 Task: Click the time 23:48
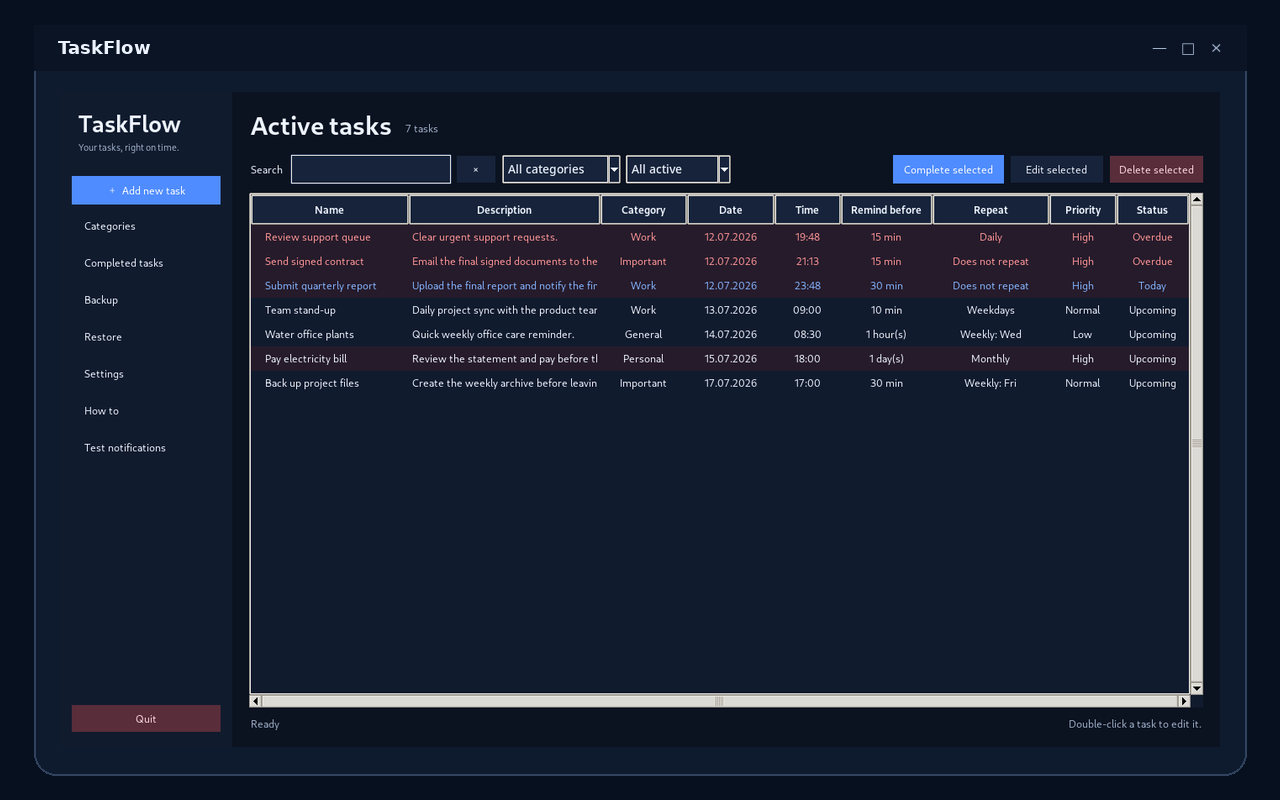pyautogui.click(x=807, y=286)
